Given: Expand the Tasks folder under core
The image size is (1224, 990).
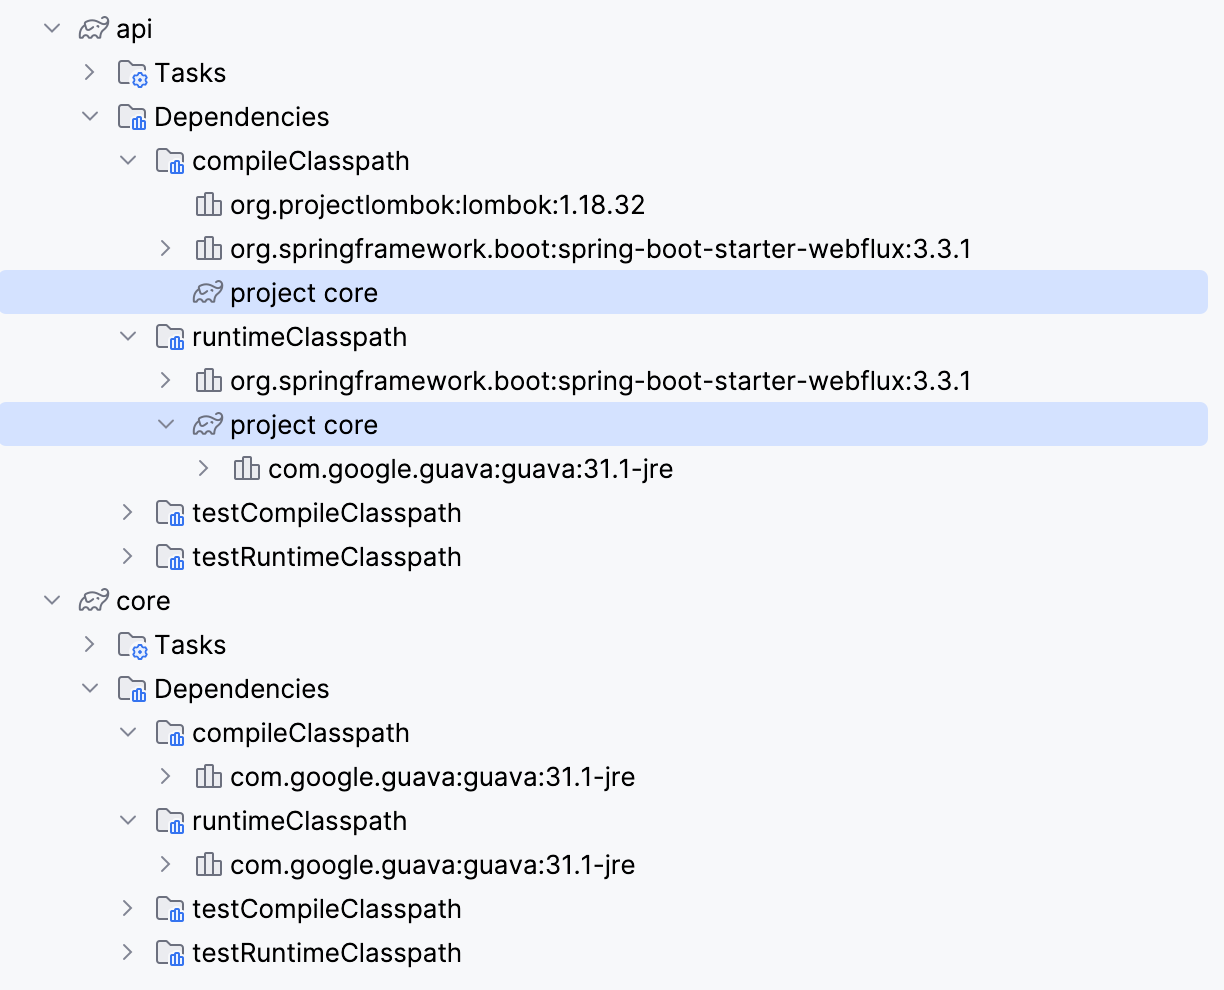Looking at the screenshot, I should 90,645.
